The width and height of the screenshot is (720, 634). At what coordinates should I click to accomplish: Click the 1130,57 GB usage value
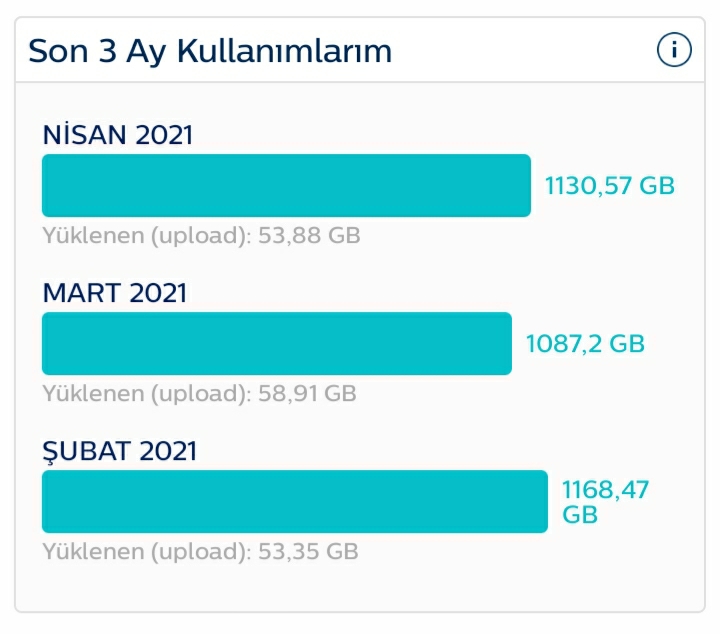point(609,186)
